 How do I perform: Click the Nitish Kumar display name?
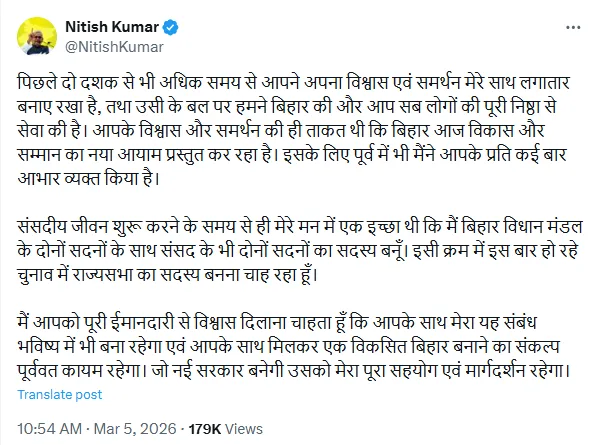pyautogui.click(x=112, y=27)
